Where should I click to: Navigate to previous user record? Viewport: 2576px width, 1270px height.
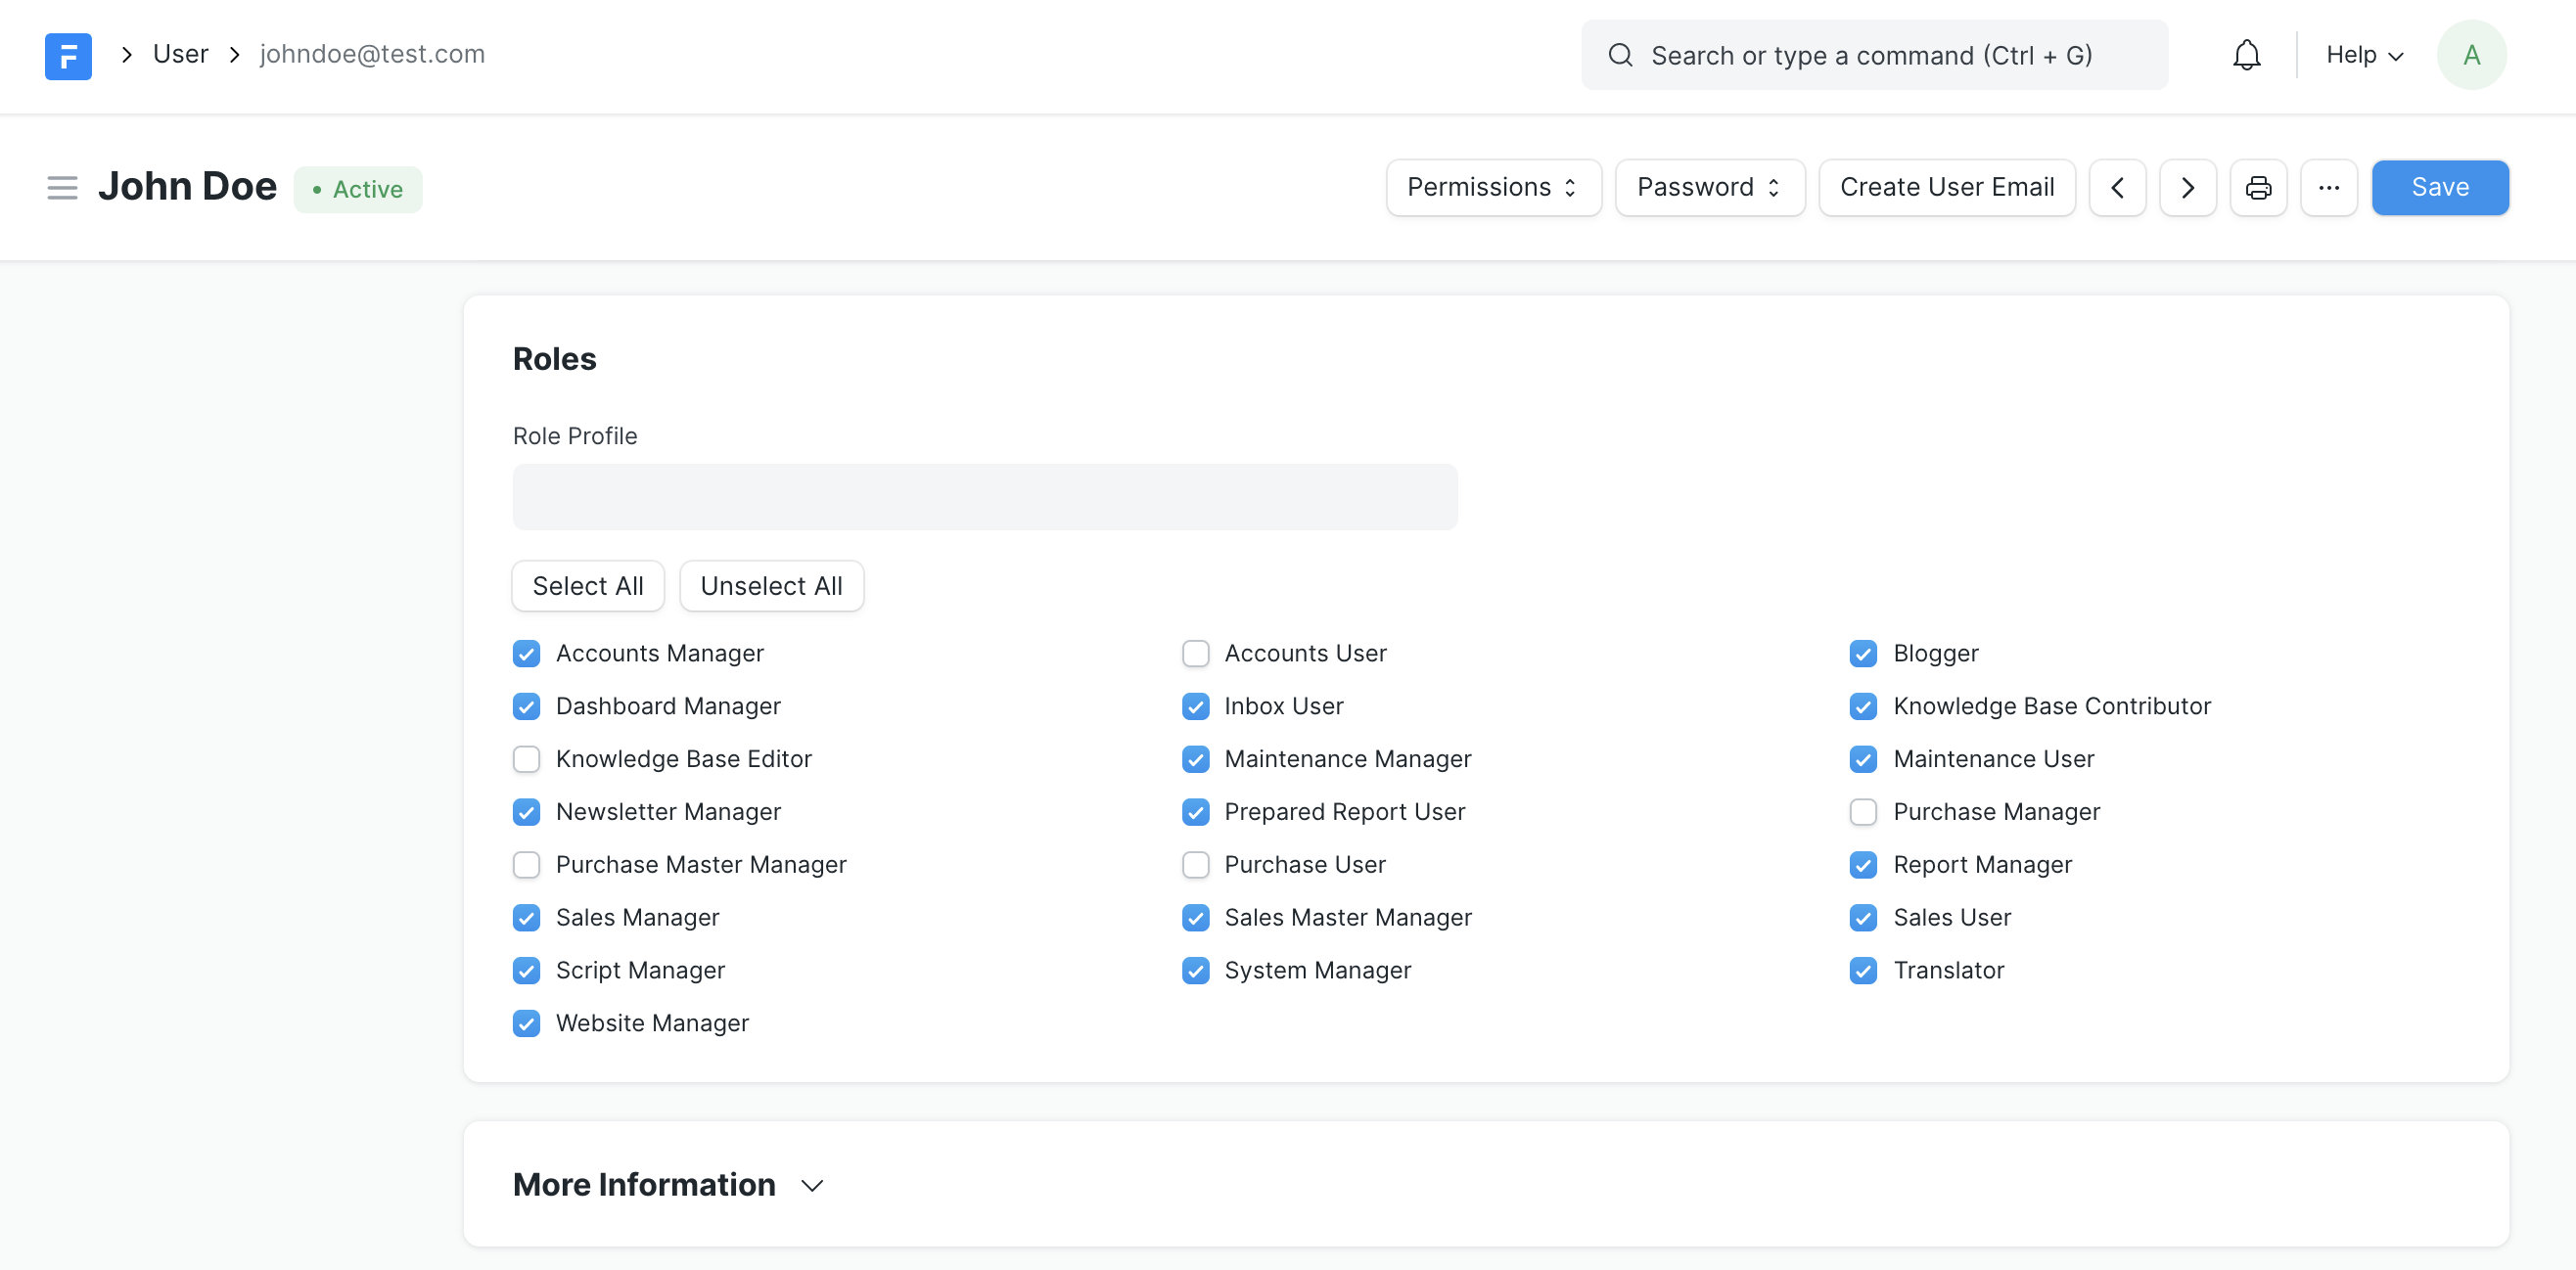2119,186
